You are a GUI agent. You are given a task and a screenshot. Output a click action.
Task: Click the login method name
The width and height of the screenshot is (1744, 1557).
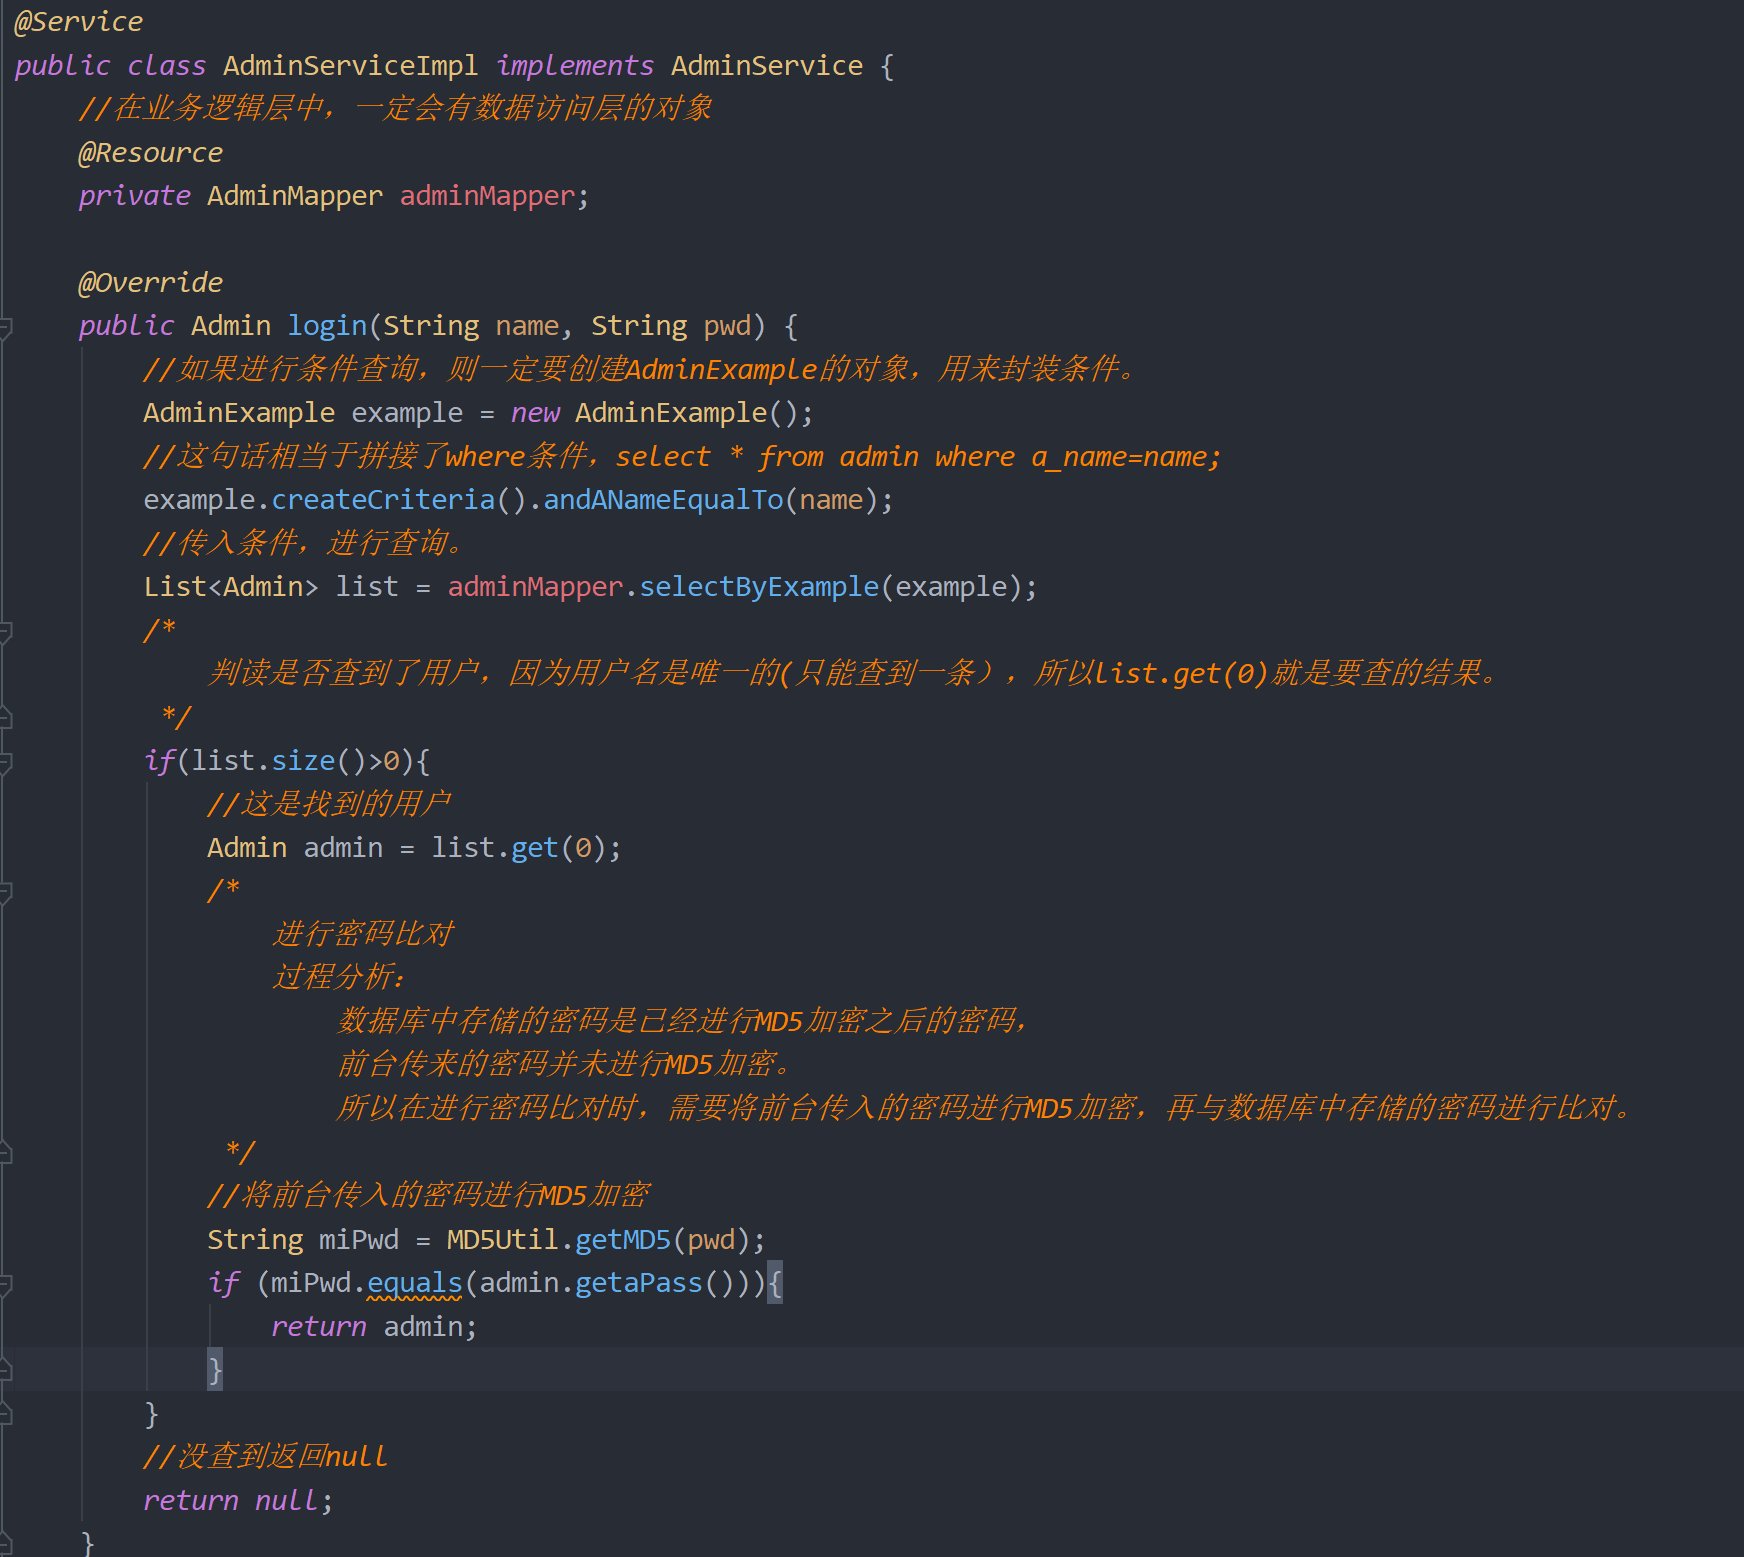(327, 326)
